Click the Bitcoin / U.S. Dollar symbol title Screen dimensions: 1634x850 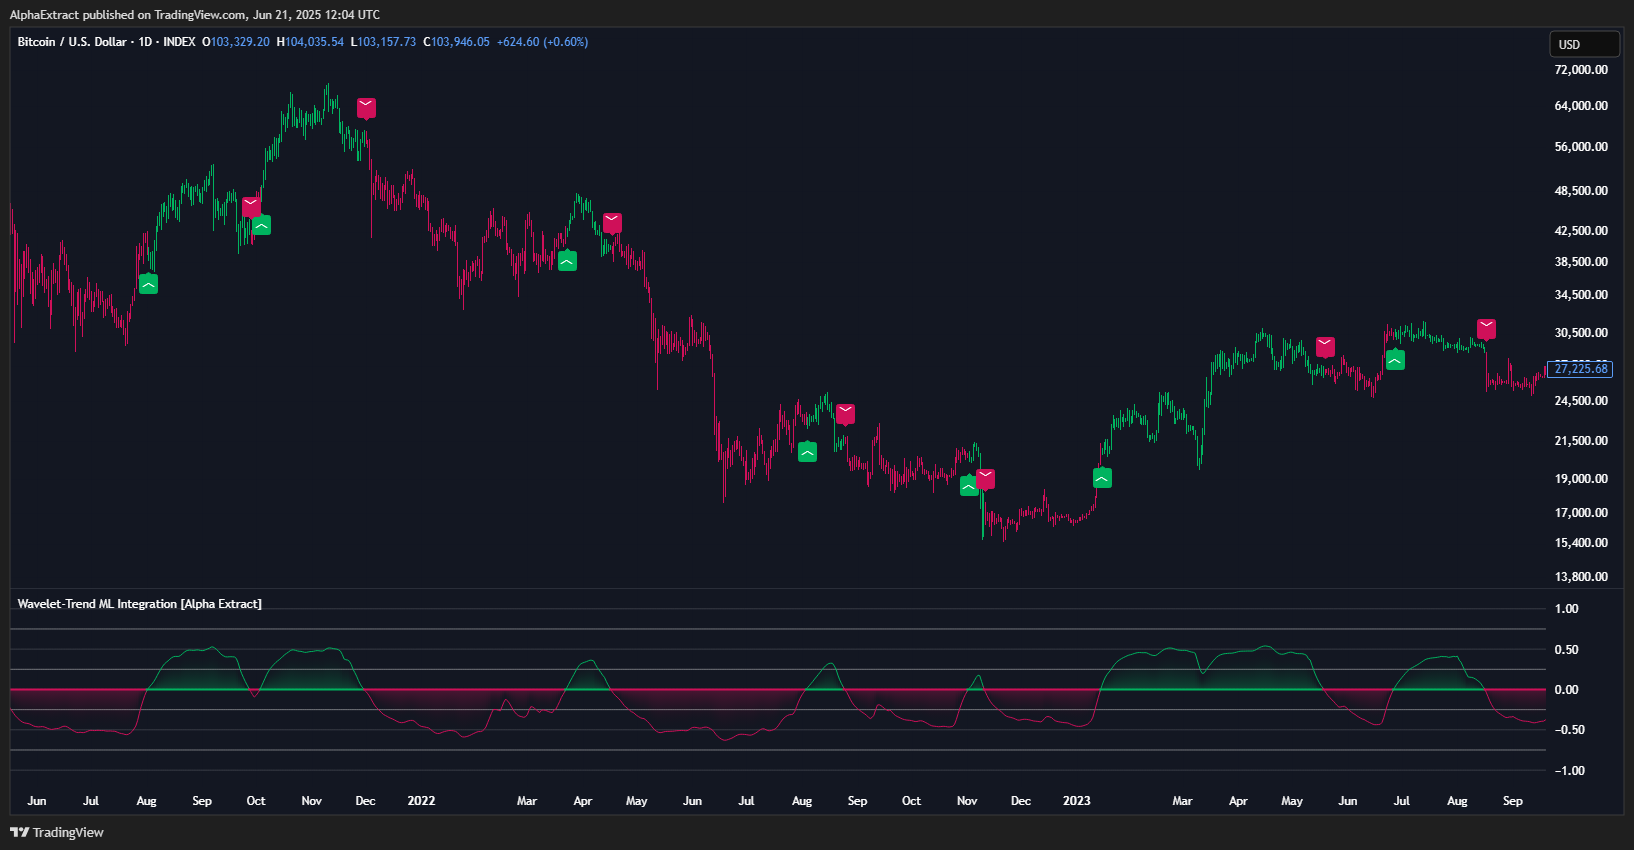tap(72, 42)
